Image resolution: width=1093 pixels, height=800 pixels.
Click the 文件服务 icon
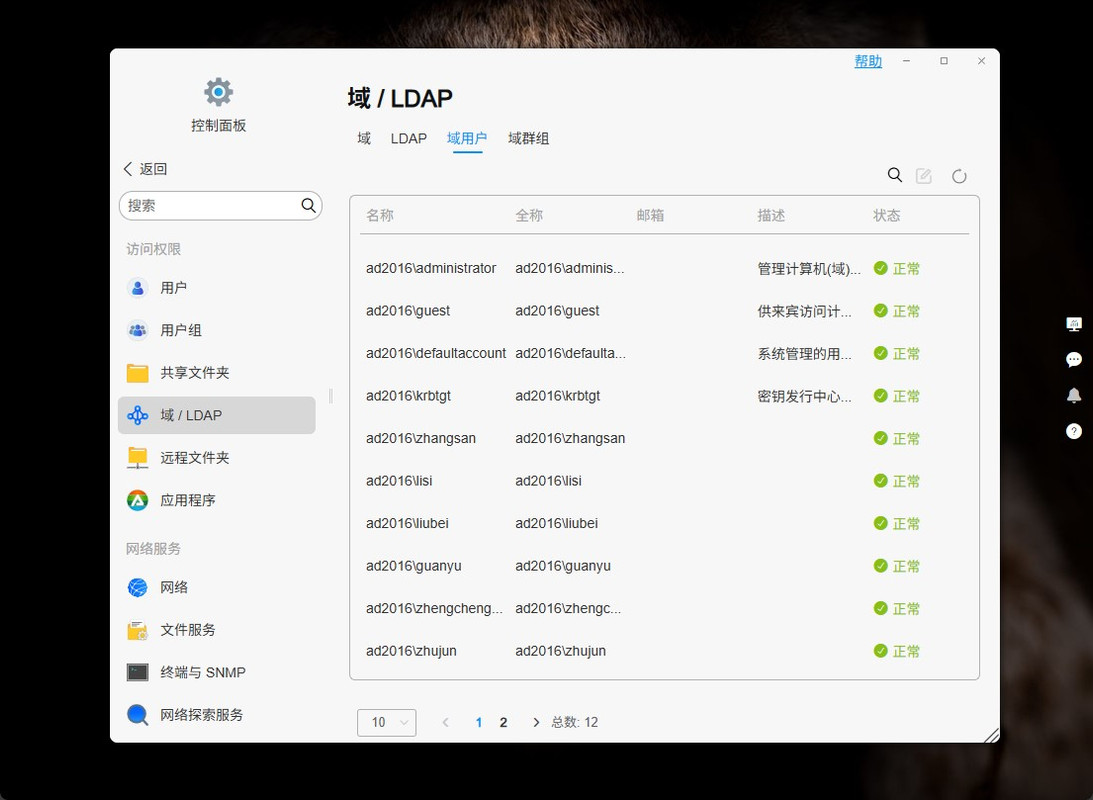137,630
